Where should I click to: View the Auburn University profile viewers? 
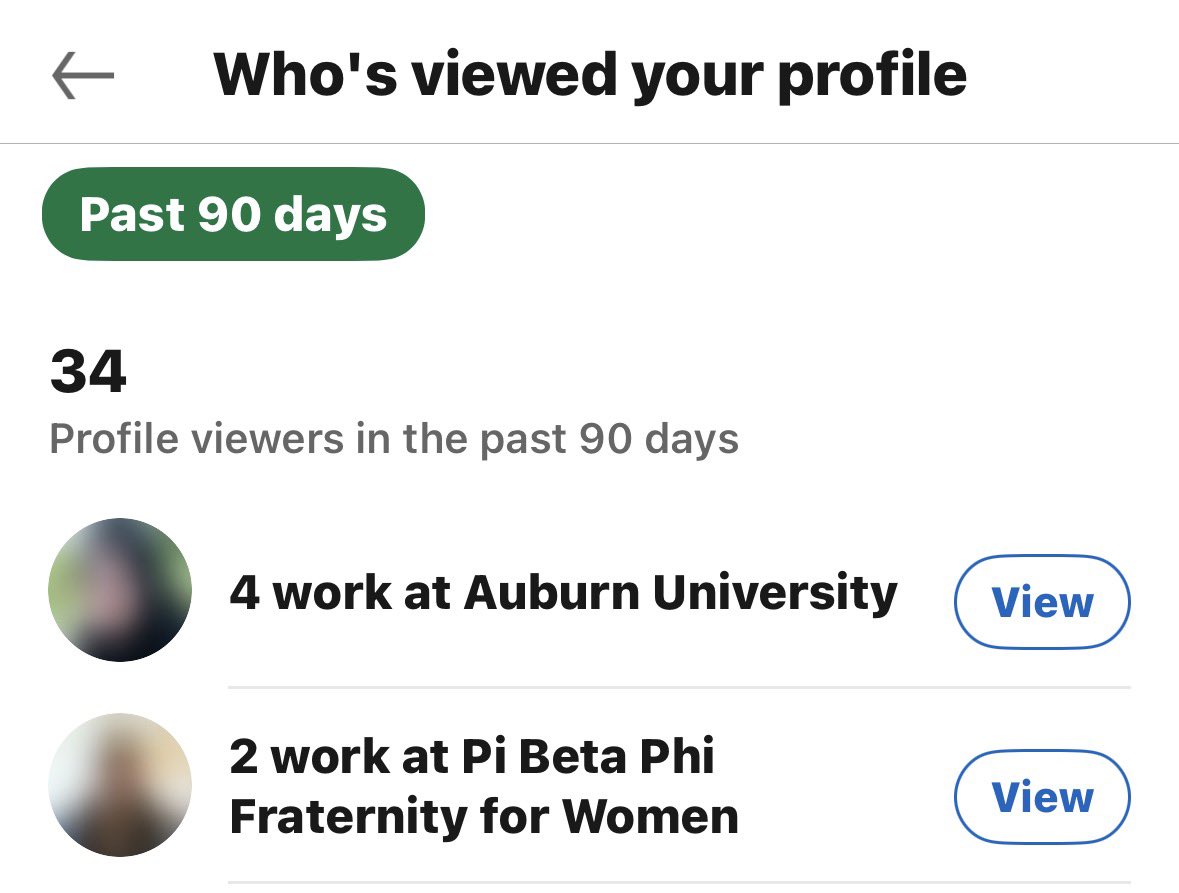(1042, 601)
